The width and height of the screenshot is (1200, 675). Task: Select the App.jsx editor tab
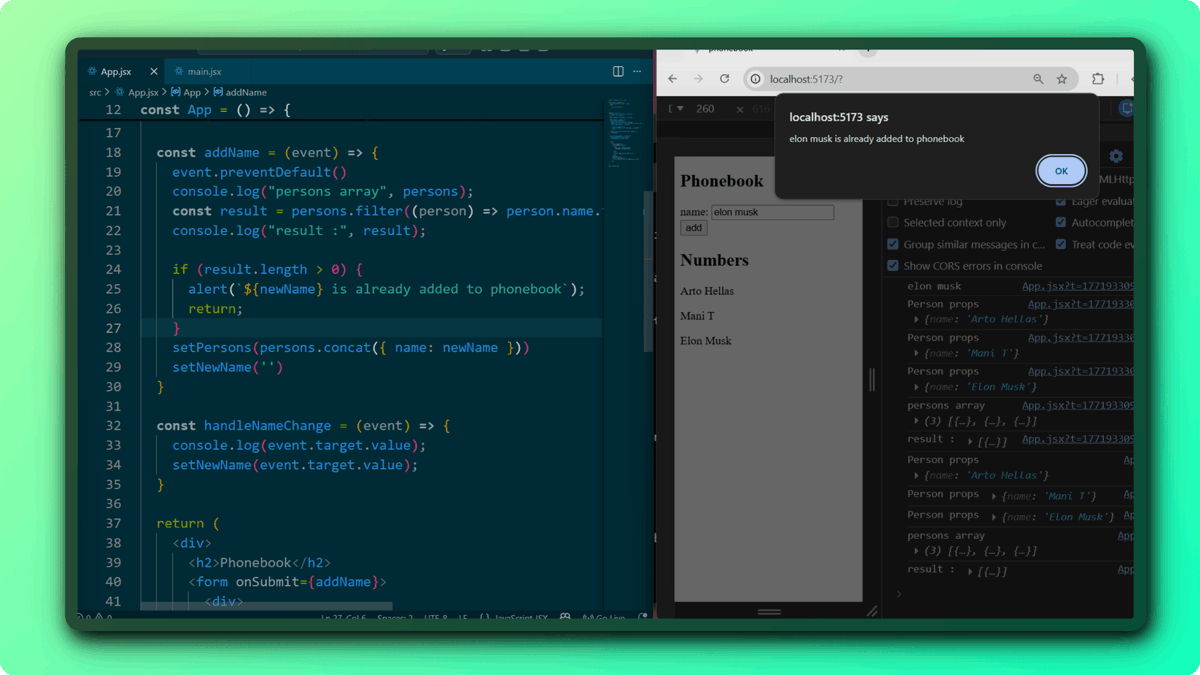click(x=116, y=72)
